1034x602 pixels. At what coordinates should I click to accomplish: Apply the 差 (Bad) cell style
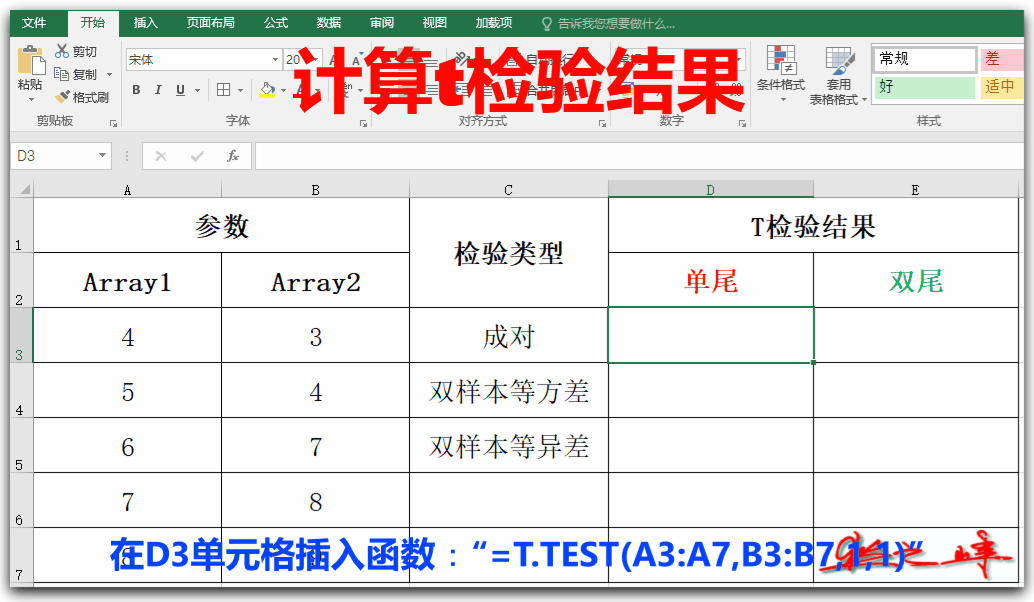[x=1001, y=59]
